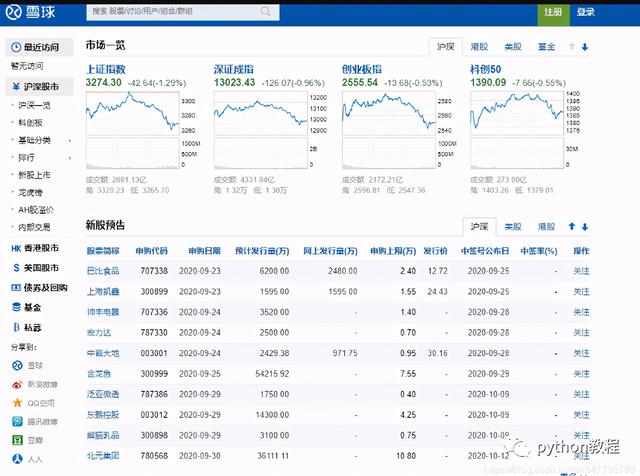Viewport: 640px width, 476px height.
Task: Open AH股溢价 in sidebar
Action: [x=36, y=210]
